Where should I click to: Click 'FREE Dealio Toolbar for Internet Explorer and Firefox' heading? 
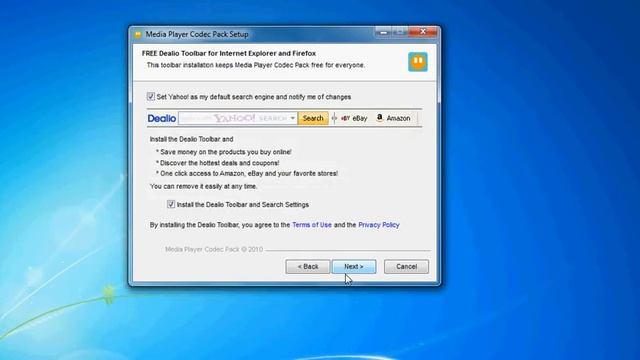point(229,53)
